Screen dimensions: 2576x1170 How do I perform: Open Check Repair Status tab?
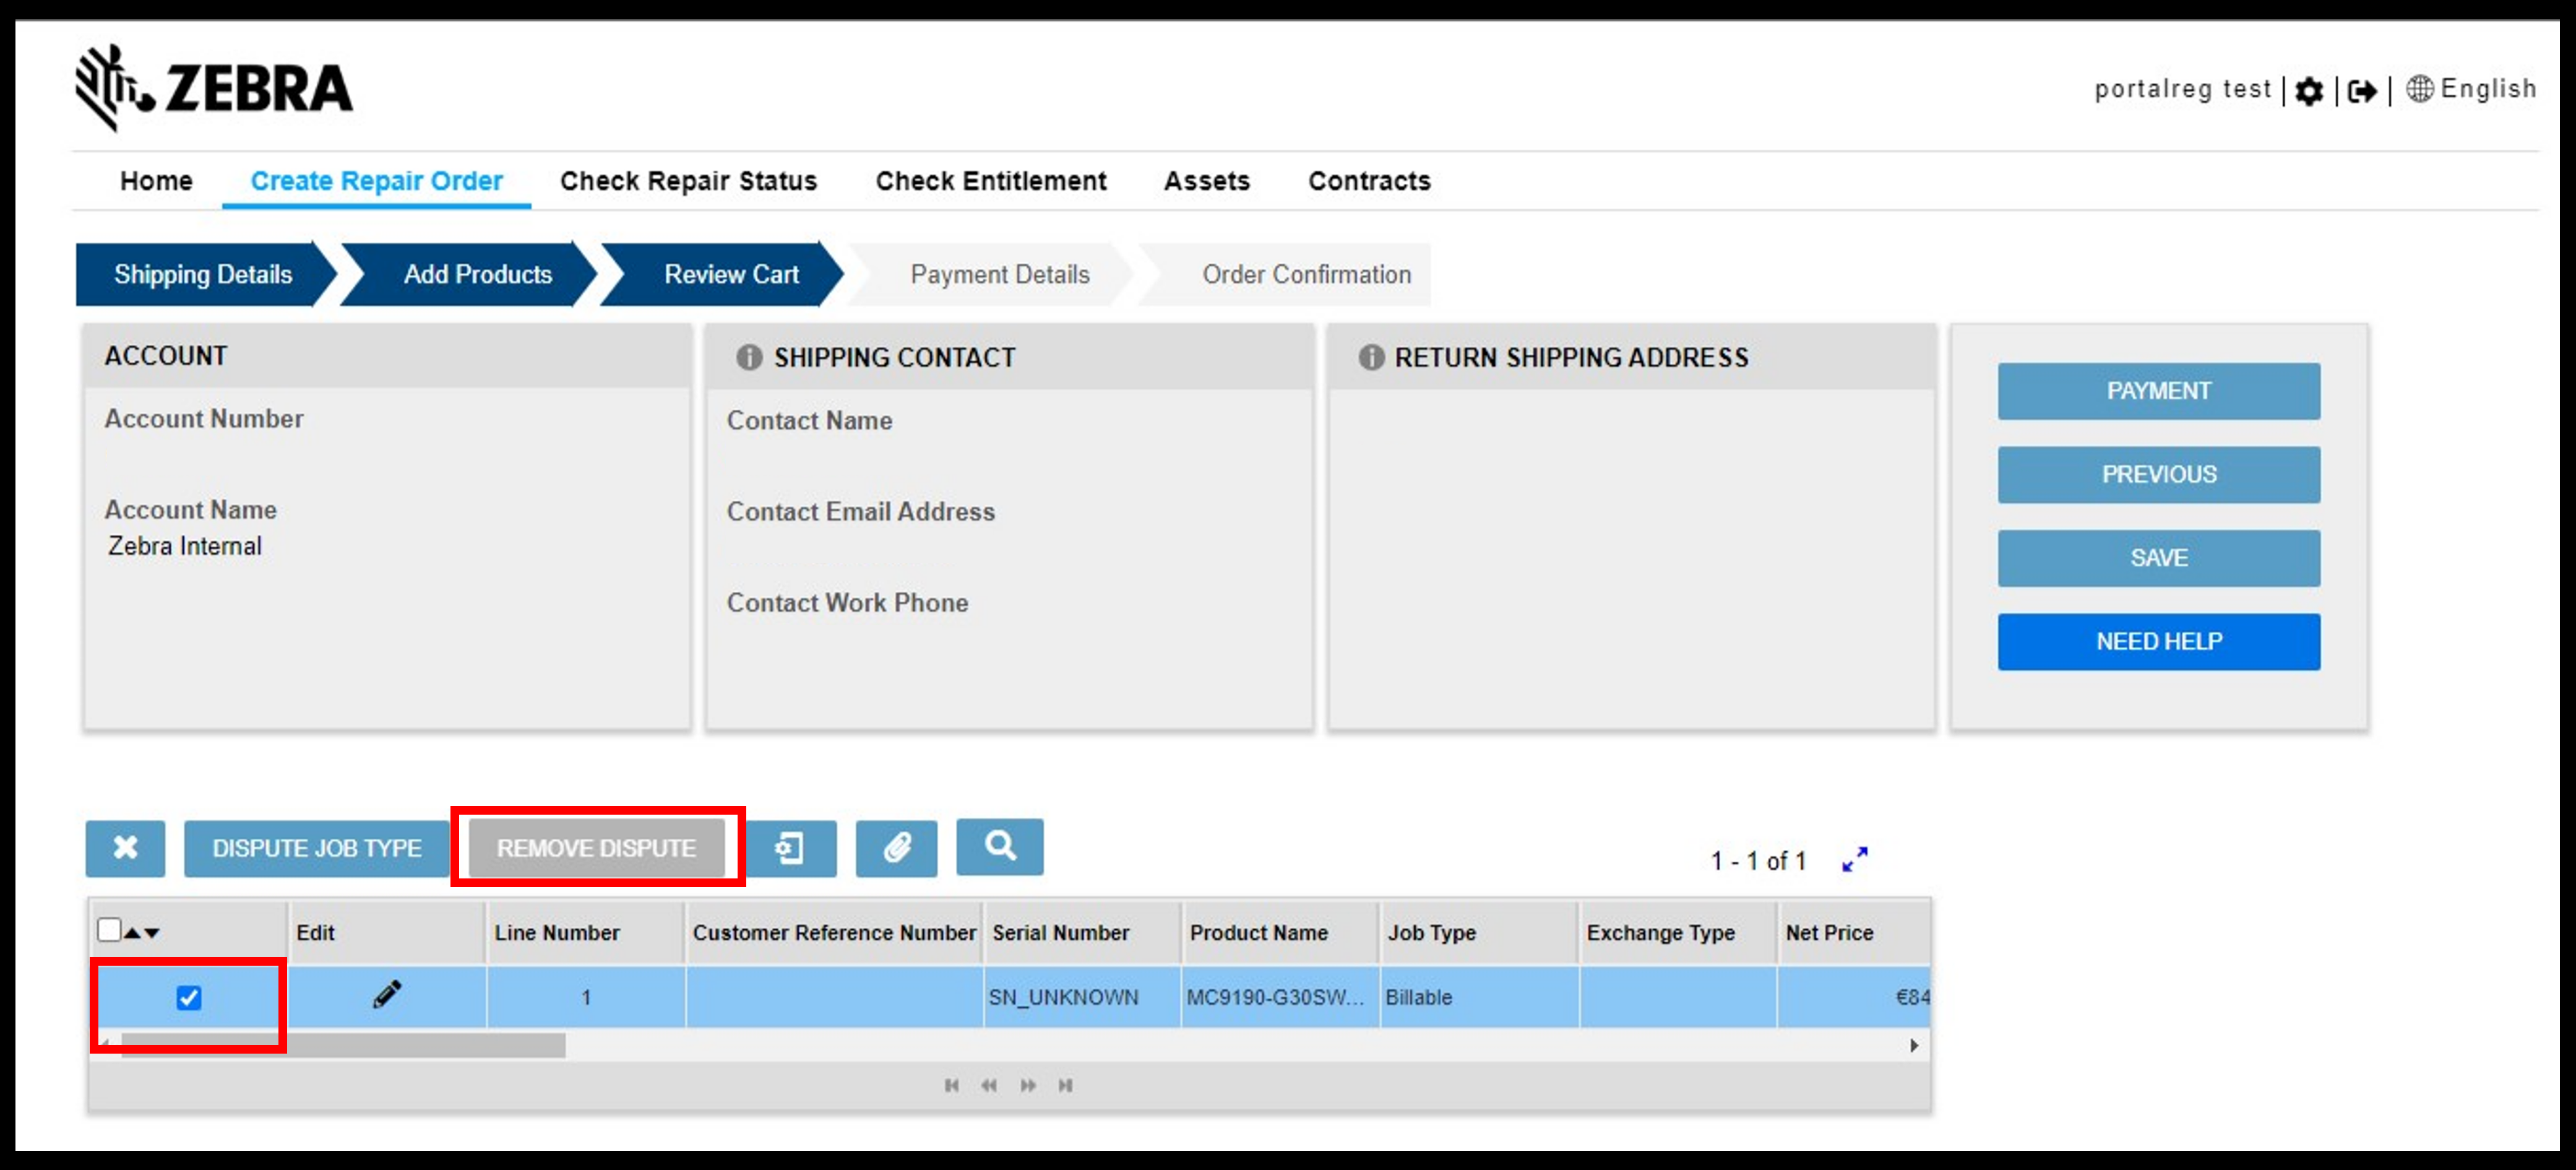coord(688,181)
